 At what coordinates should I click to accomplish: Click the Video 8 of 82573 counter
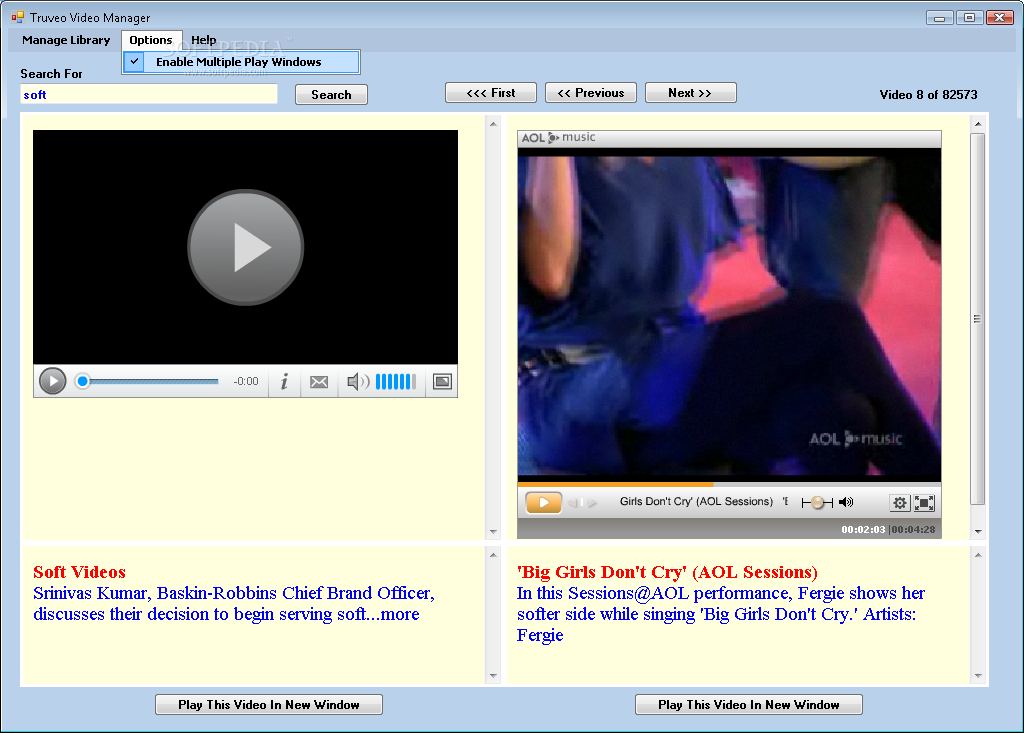pyautogui.click(x=928, y=95)
